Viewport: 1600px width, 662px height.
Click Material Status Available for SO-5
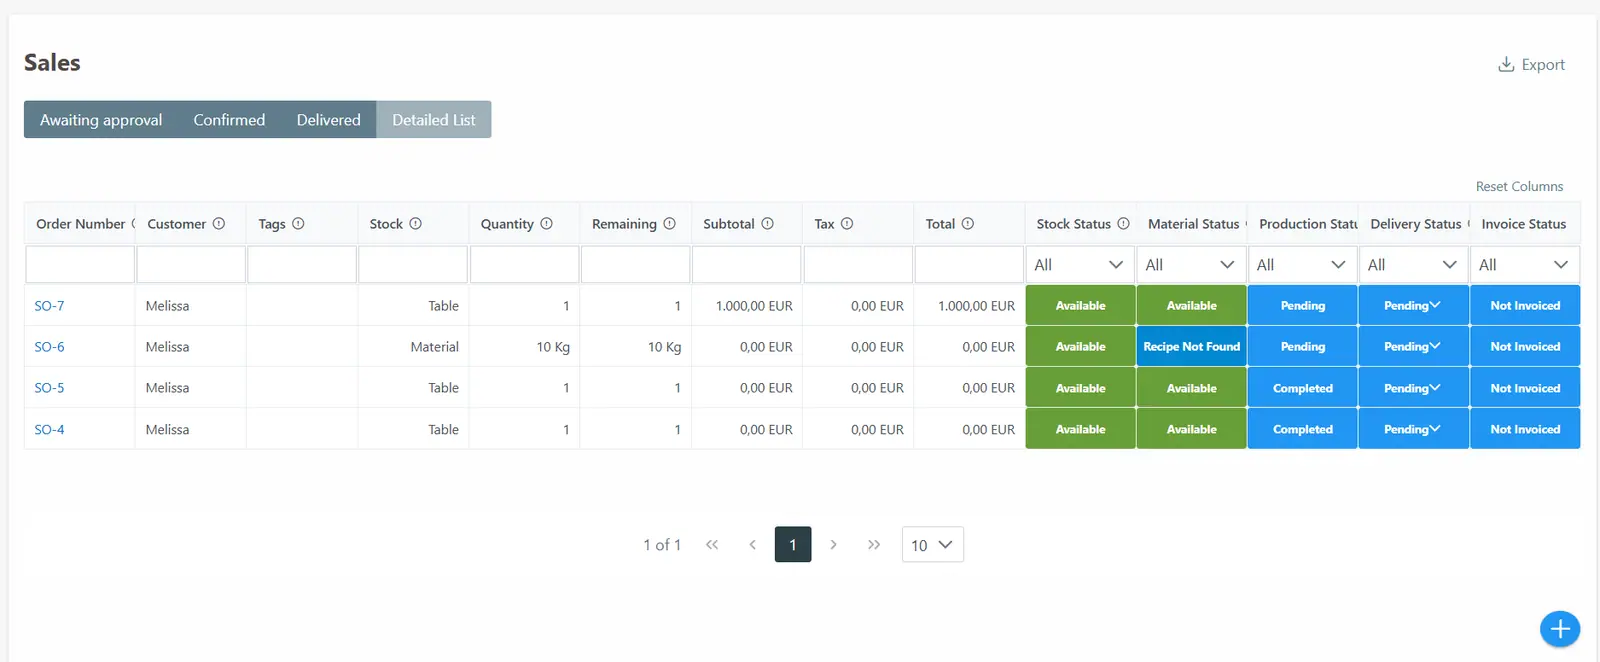click(1191, 388)
